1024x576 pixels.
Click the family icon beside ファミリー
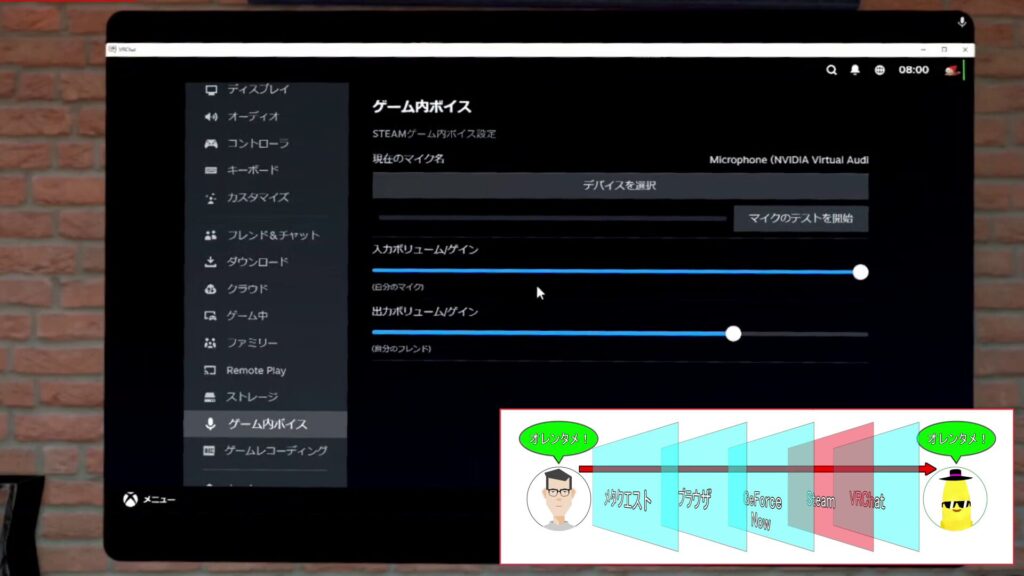point(210,343)
